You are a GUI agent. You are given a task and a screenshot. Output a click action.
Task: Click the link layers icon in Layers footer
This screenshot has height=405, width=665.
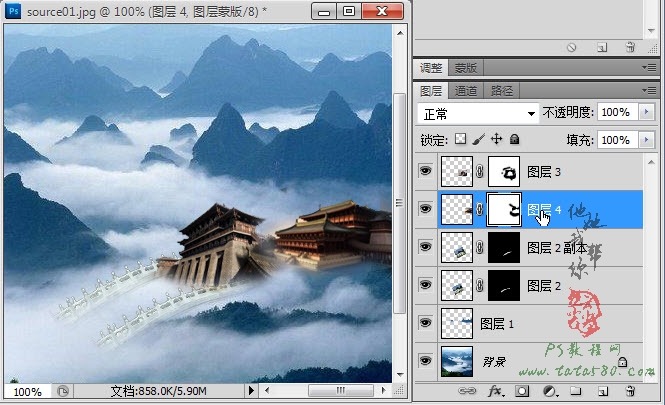point(467,391)
